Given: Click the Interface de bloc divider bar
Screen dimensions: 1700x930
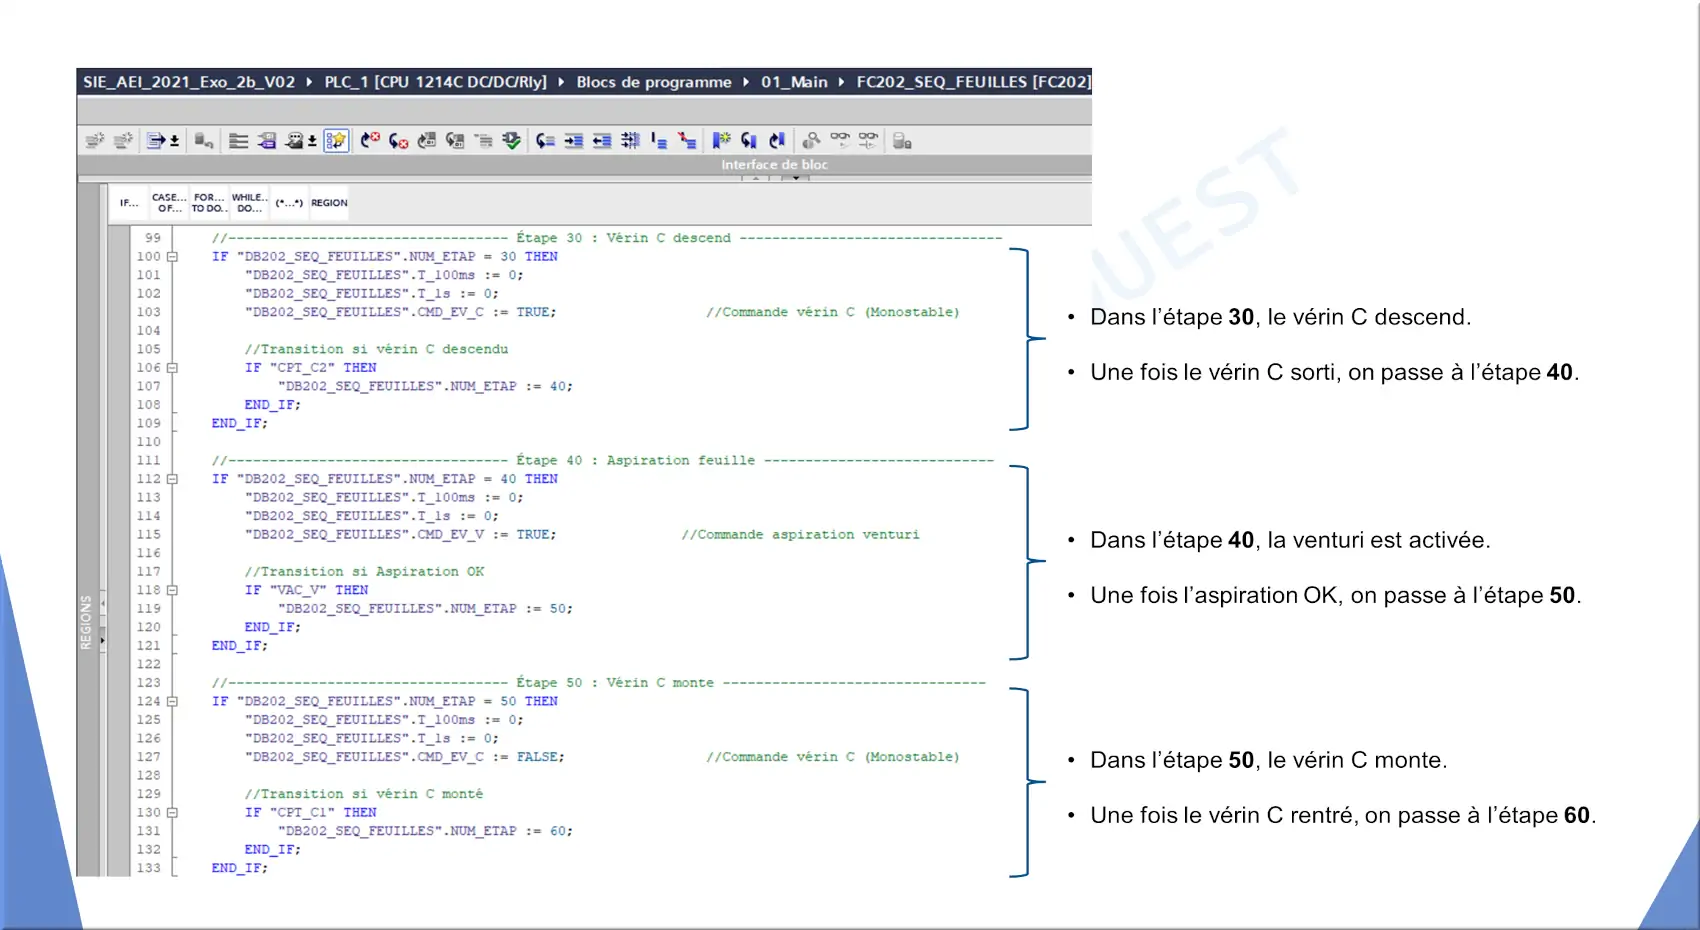Looking at the screenshot, I should pos(774,165).
